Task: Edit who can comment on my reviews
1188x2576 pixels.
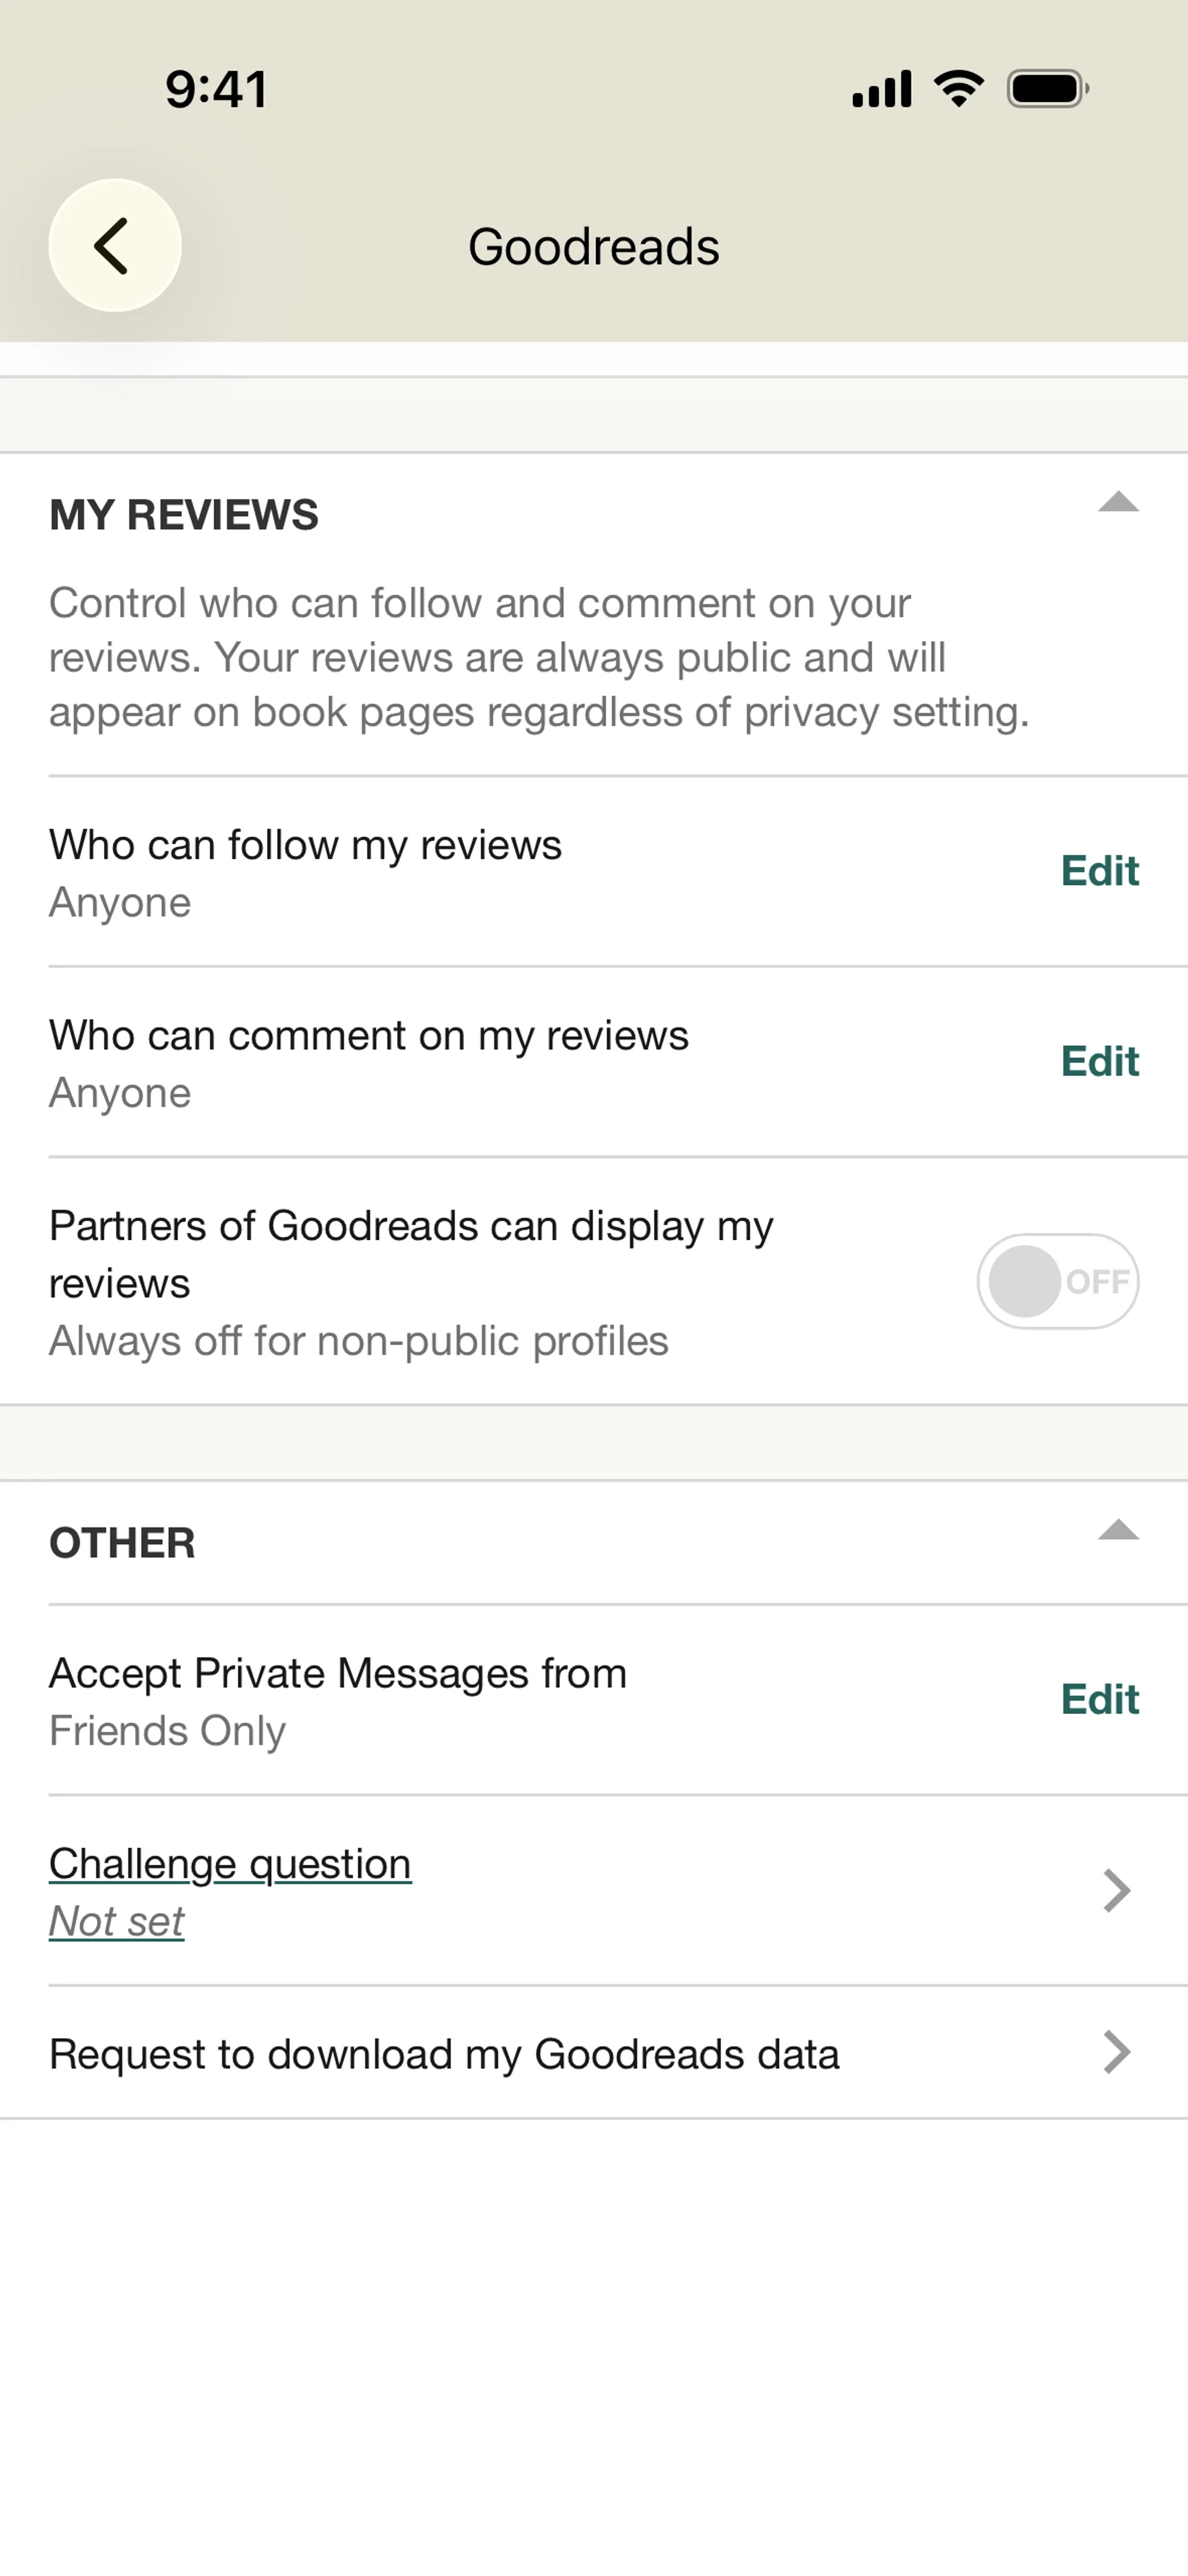Action: tap(1099, 1061)
